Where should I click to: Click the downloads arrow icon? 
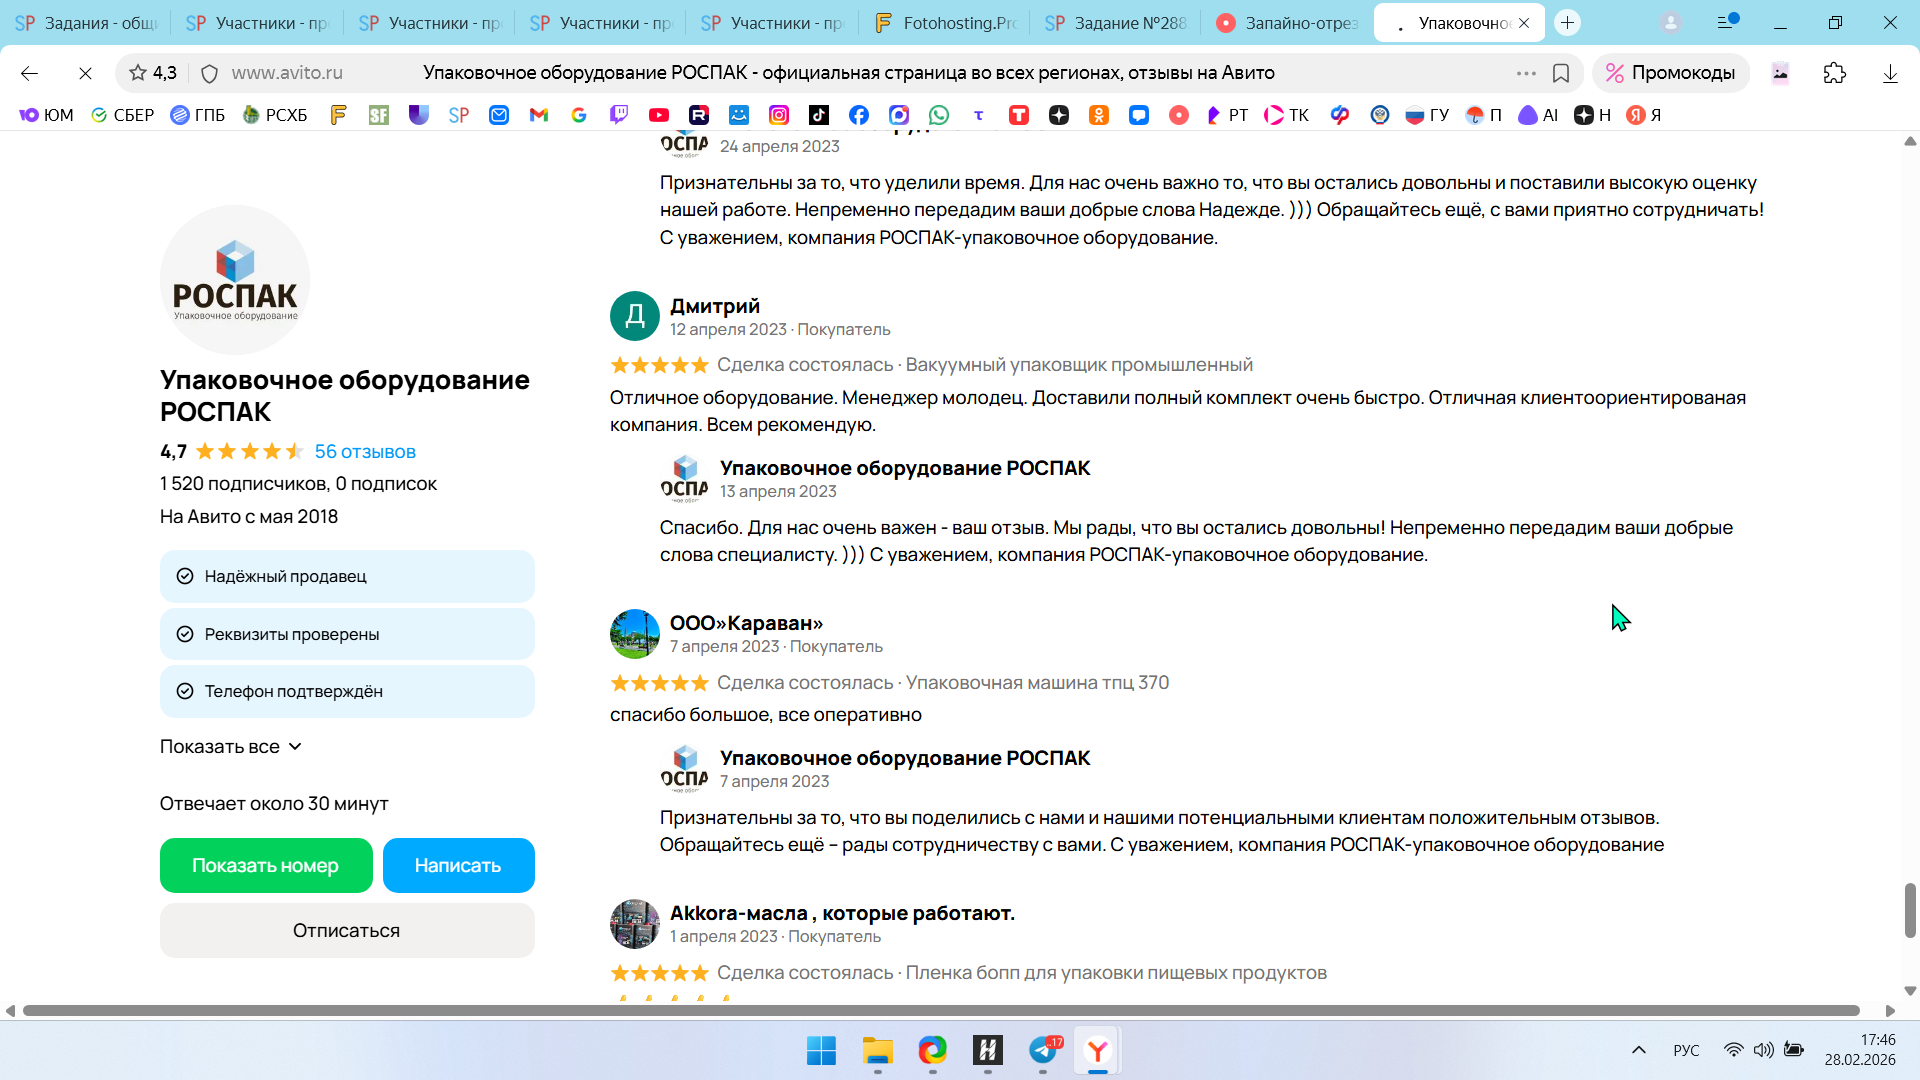[x=1890, y=73]
